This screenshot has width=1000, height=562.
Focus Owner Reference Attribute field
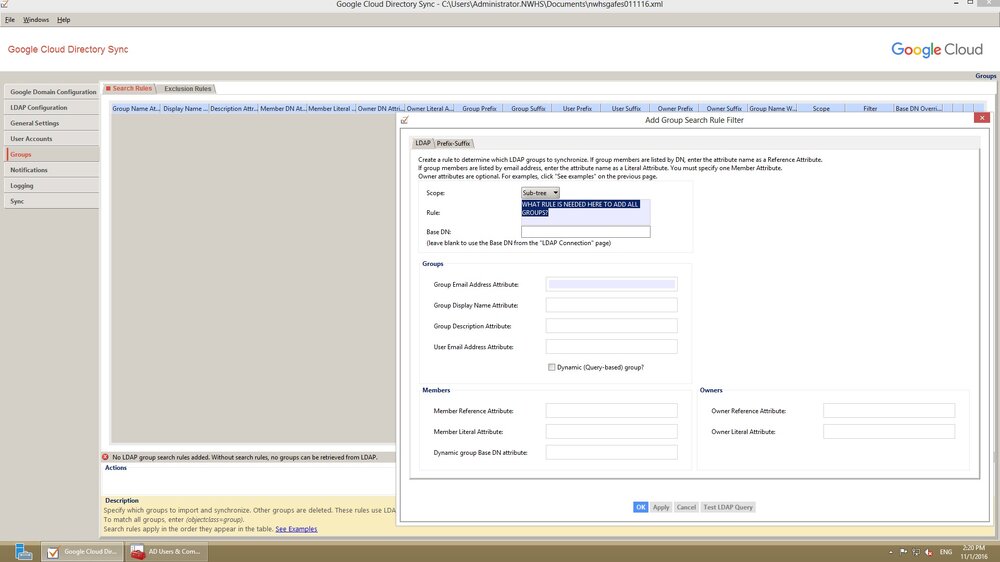coord(889,411)
